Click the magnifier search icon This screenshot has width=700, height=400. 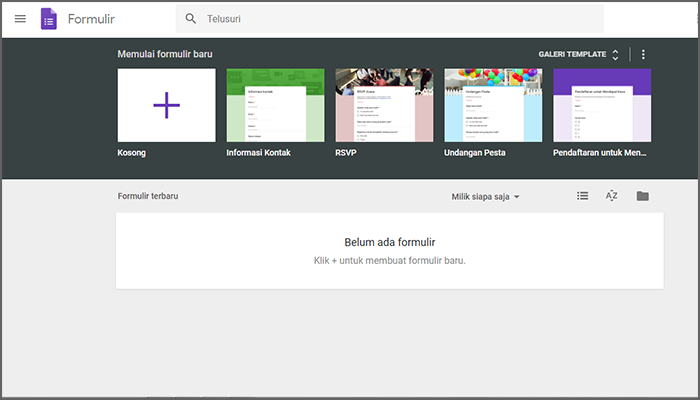[191, 19]
